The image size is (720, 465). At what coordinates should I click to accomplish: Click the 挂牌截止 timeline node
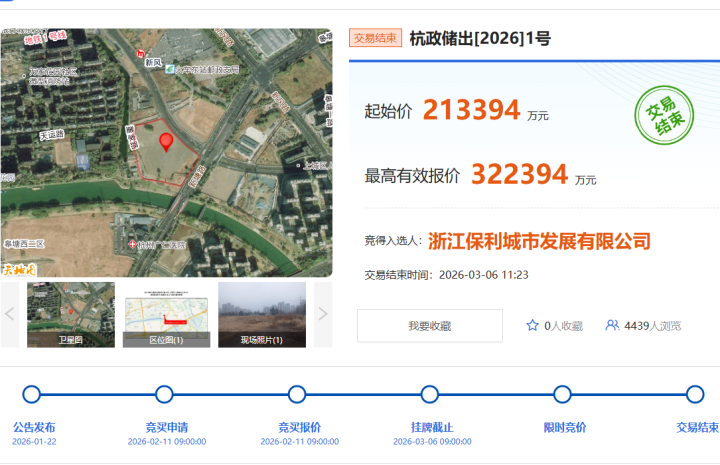(429, 394)
